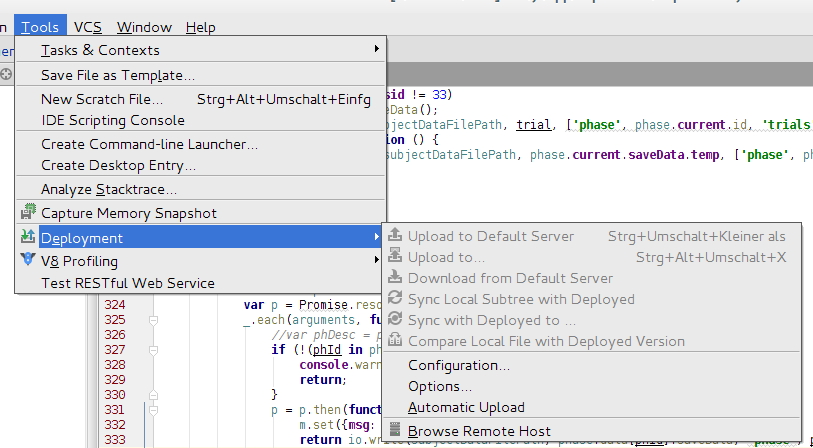Click the Compare Local File with Deployed Version icon
This screenshot has width=813, height=448.
[396, 341]
